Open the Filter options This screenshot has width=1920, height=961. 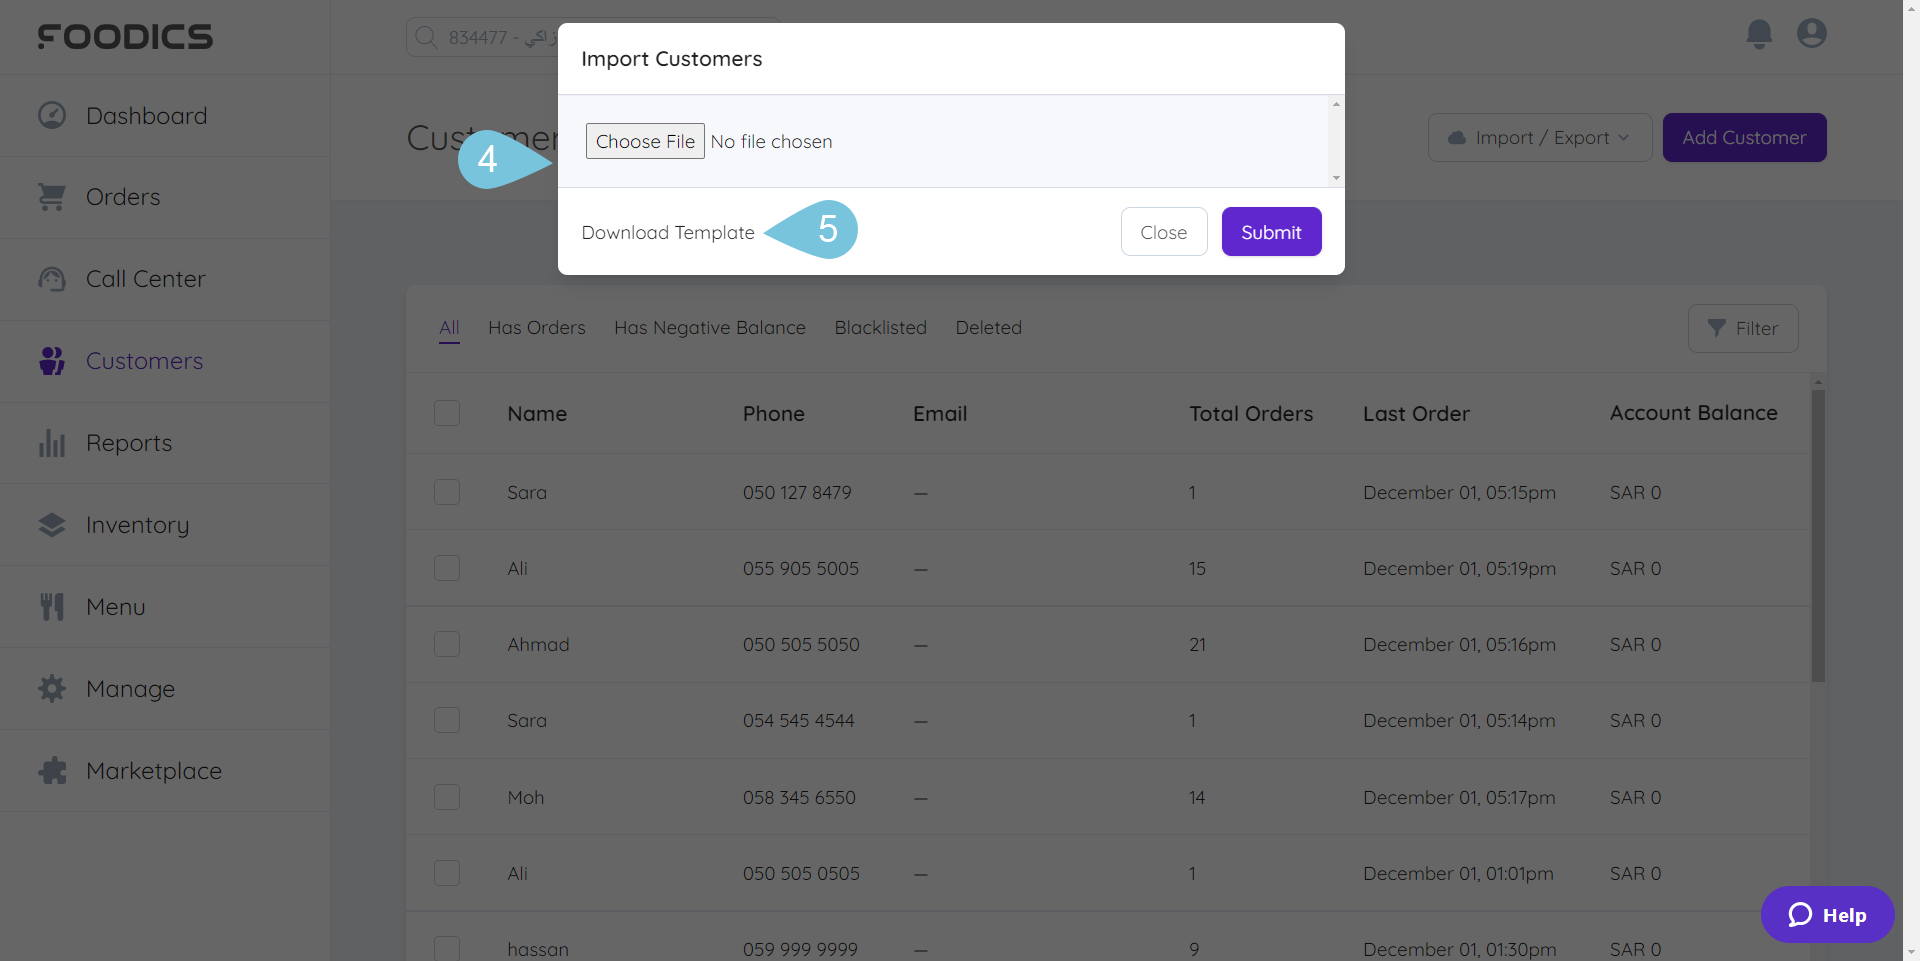[x=1743, y=328]
